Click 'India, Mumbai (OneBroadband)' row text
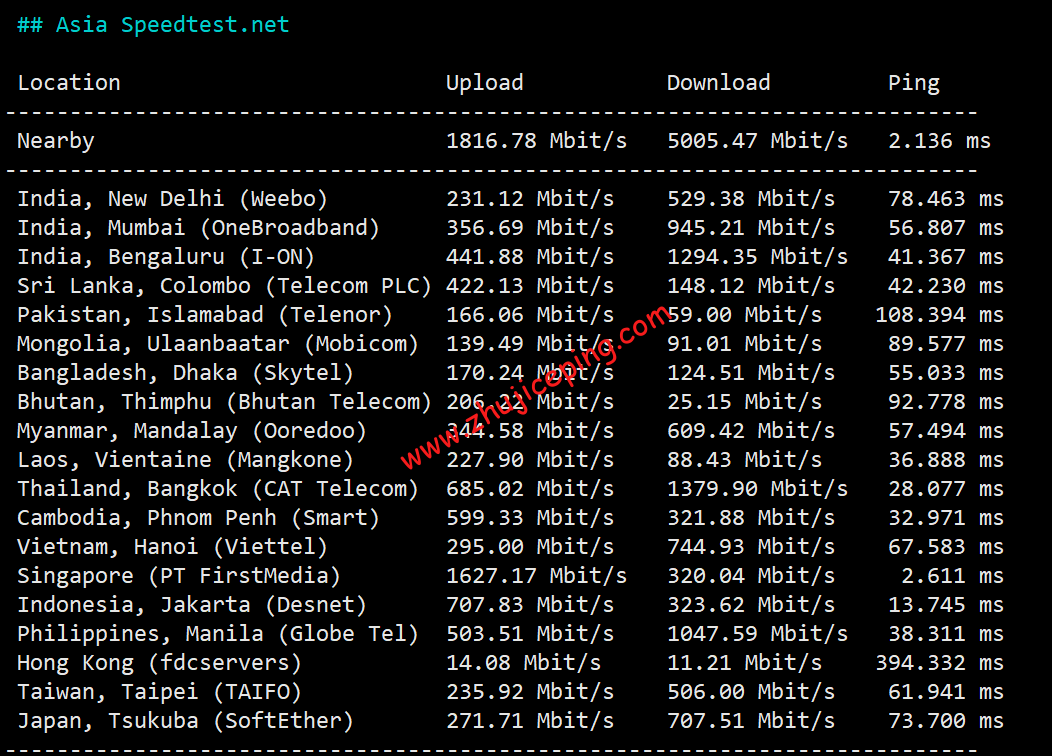The width and height of the screenshot is (1052, 756). click(x=199, y=228)
